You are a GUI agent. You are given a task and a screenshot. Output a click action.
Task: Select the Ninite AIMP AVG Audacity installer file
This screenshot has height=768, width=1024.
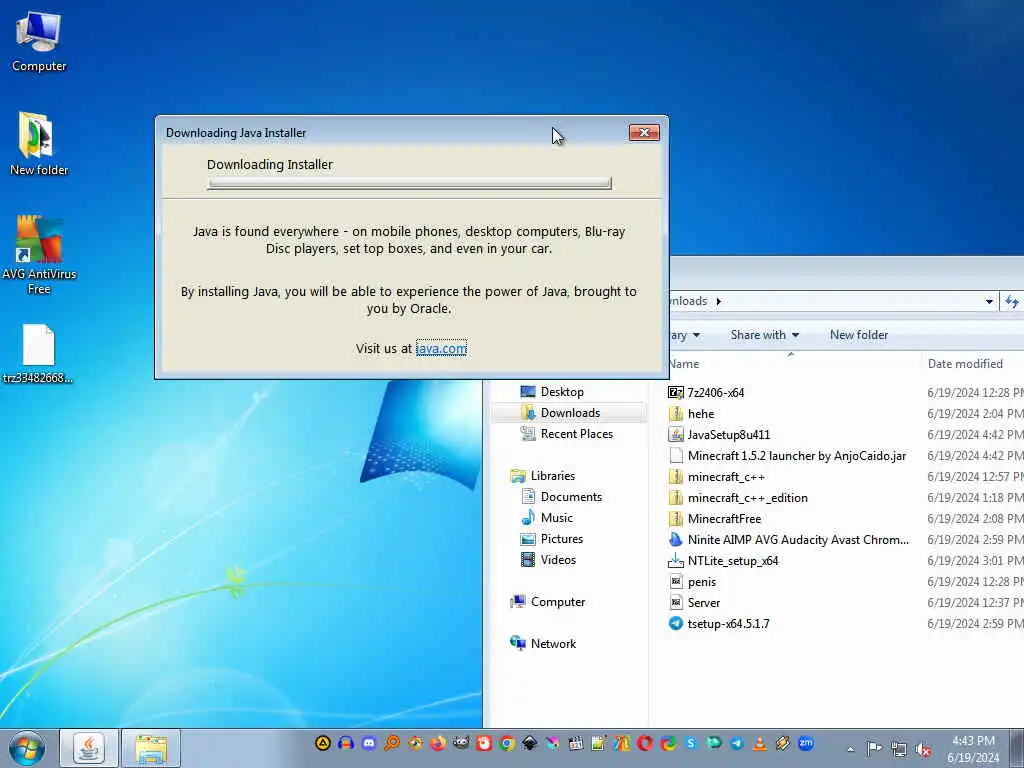789,539
